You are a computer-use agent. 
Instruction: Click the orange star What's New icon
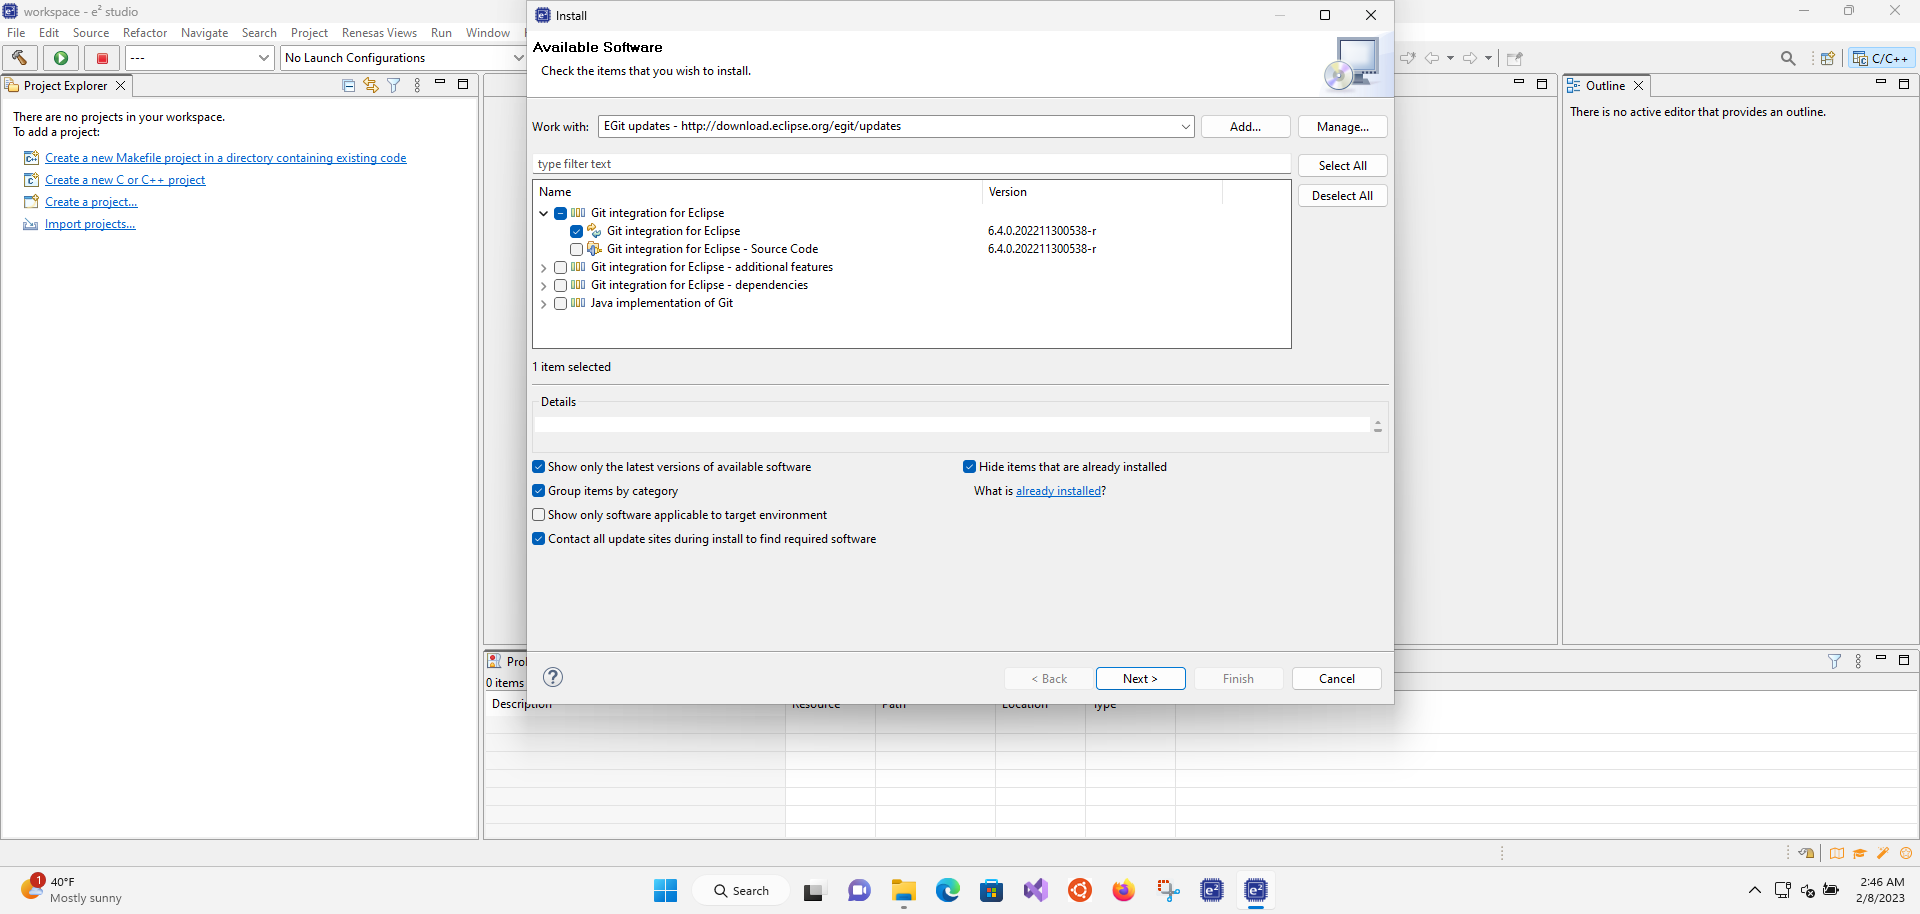click(x=1906, y=854)
